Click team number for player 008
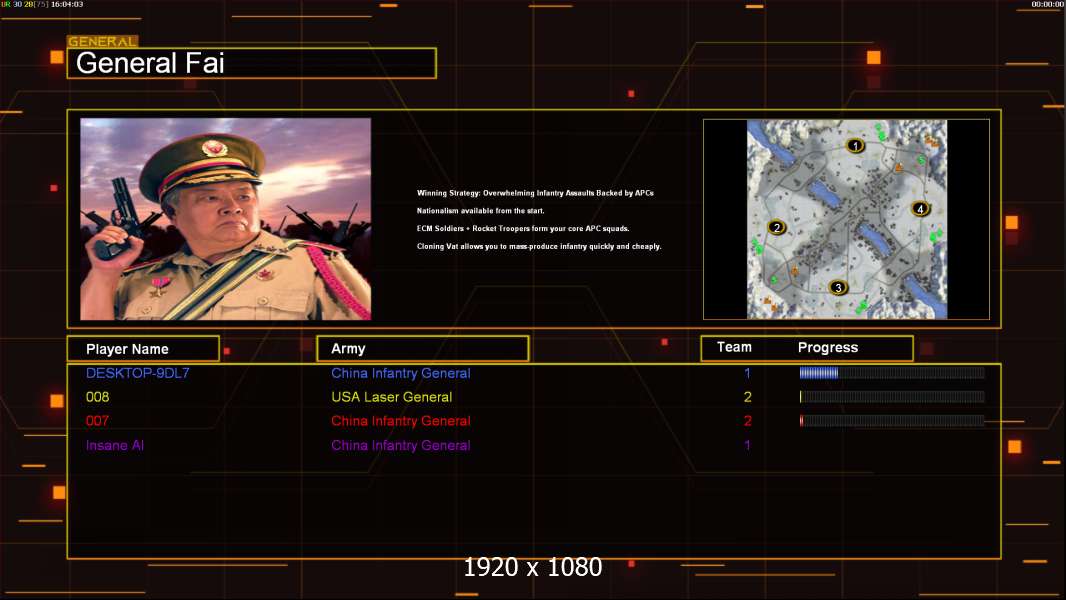The image size is (1066, 600). click(747, 397)
